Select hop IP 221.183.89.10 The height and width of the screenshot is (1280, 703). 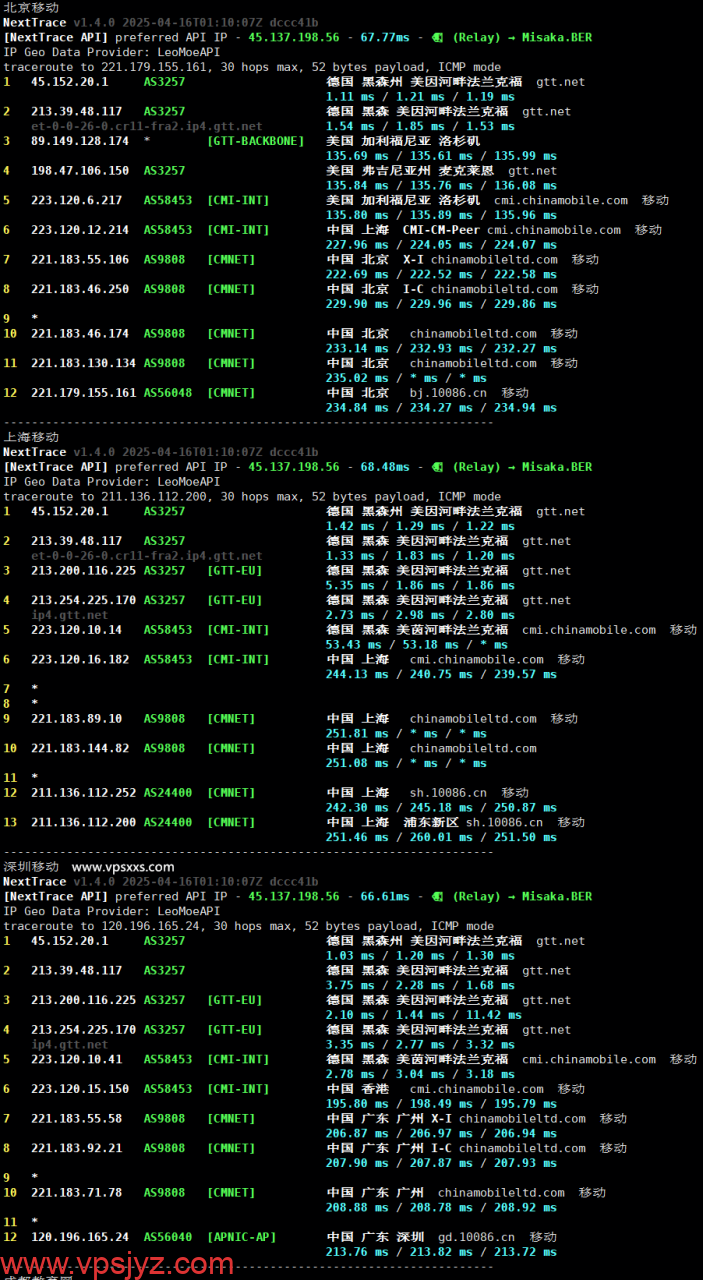tap(76, 719)
